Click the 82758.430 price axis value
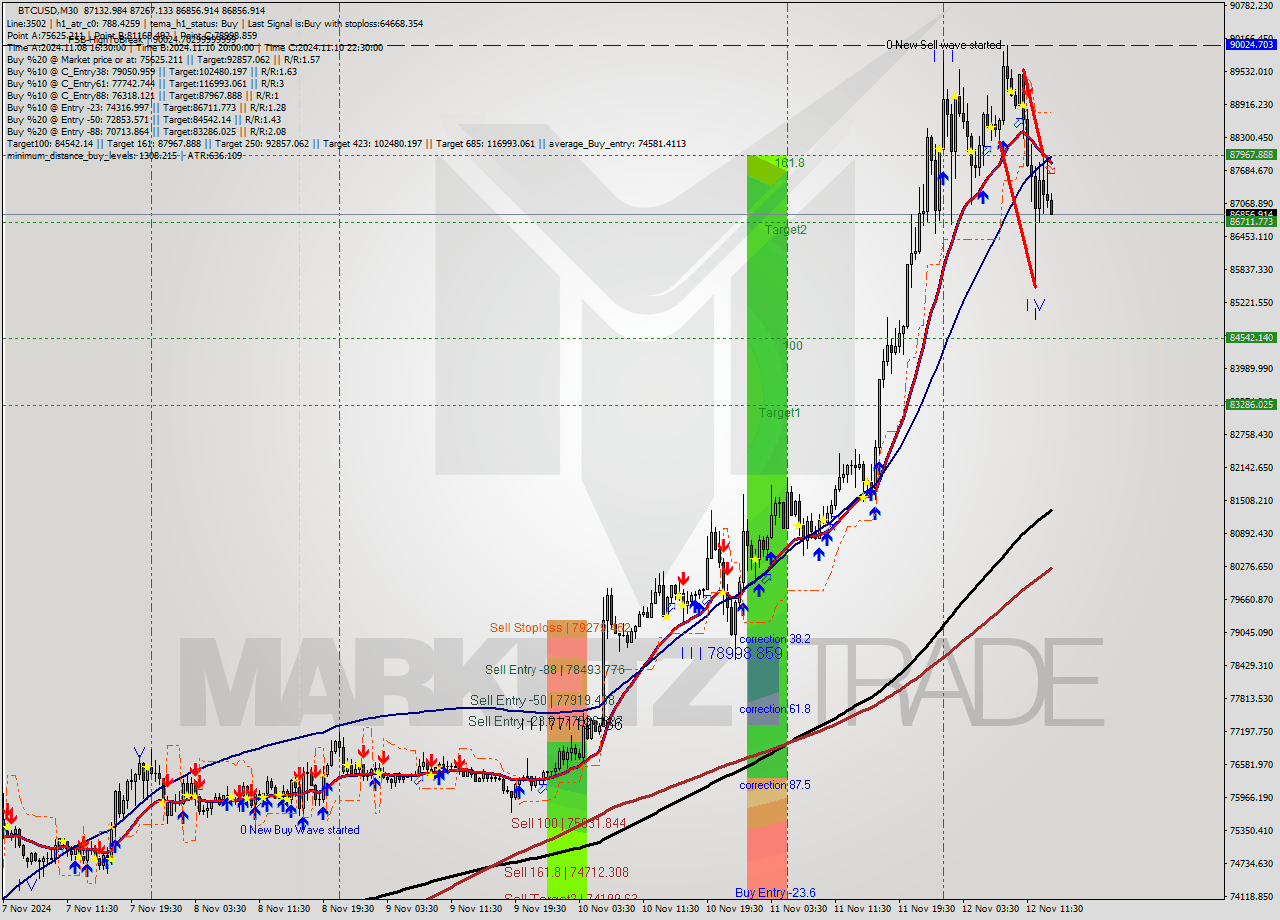 click(1251, 435)
